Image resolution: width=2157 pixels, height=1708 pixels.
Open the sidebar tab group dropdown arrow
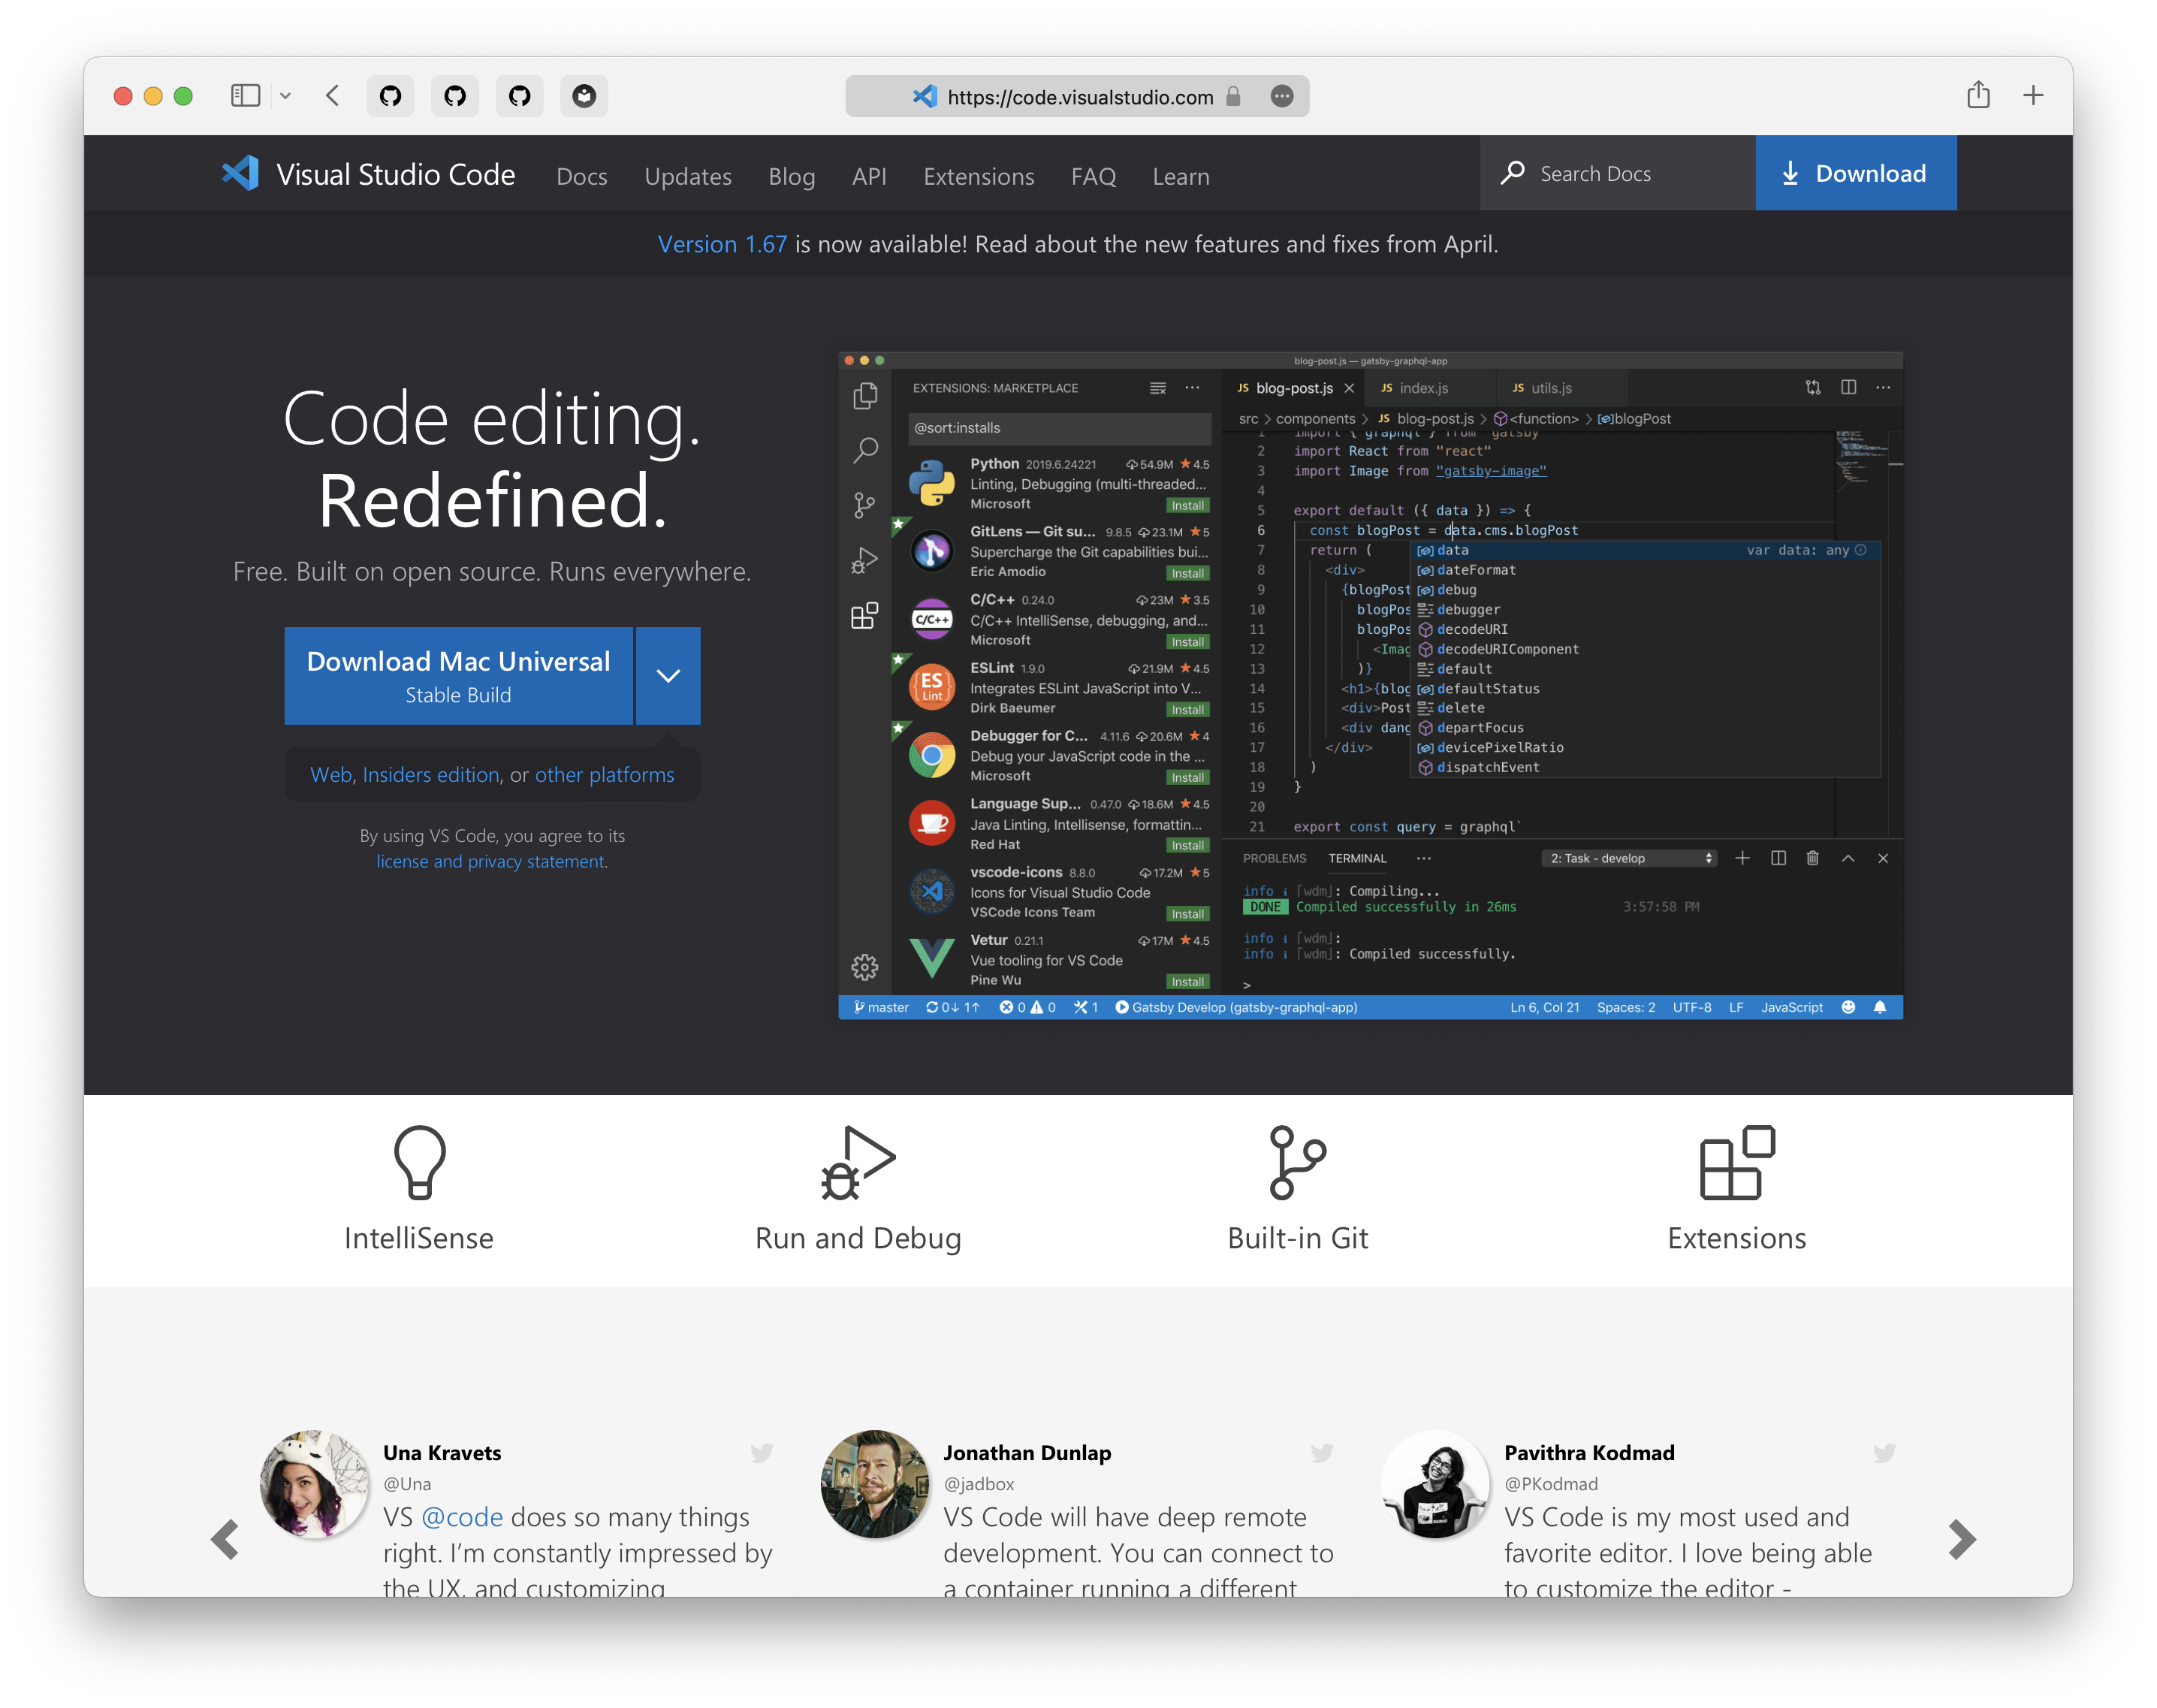pos(285,96)
